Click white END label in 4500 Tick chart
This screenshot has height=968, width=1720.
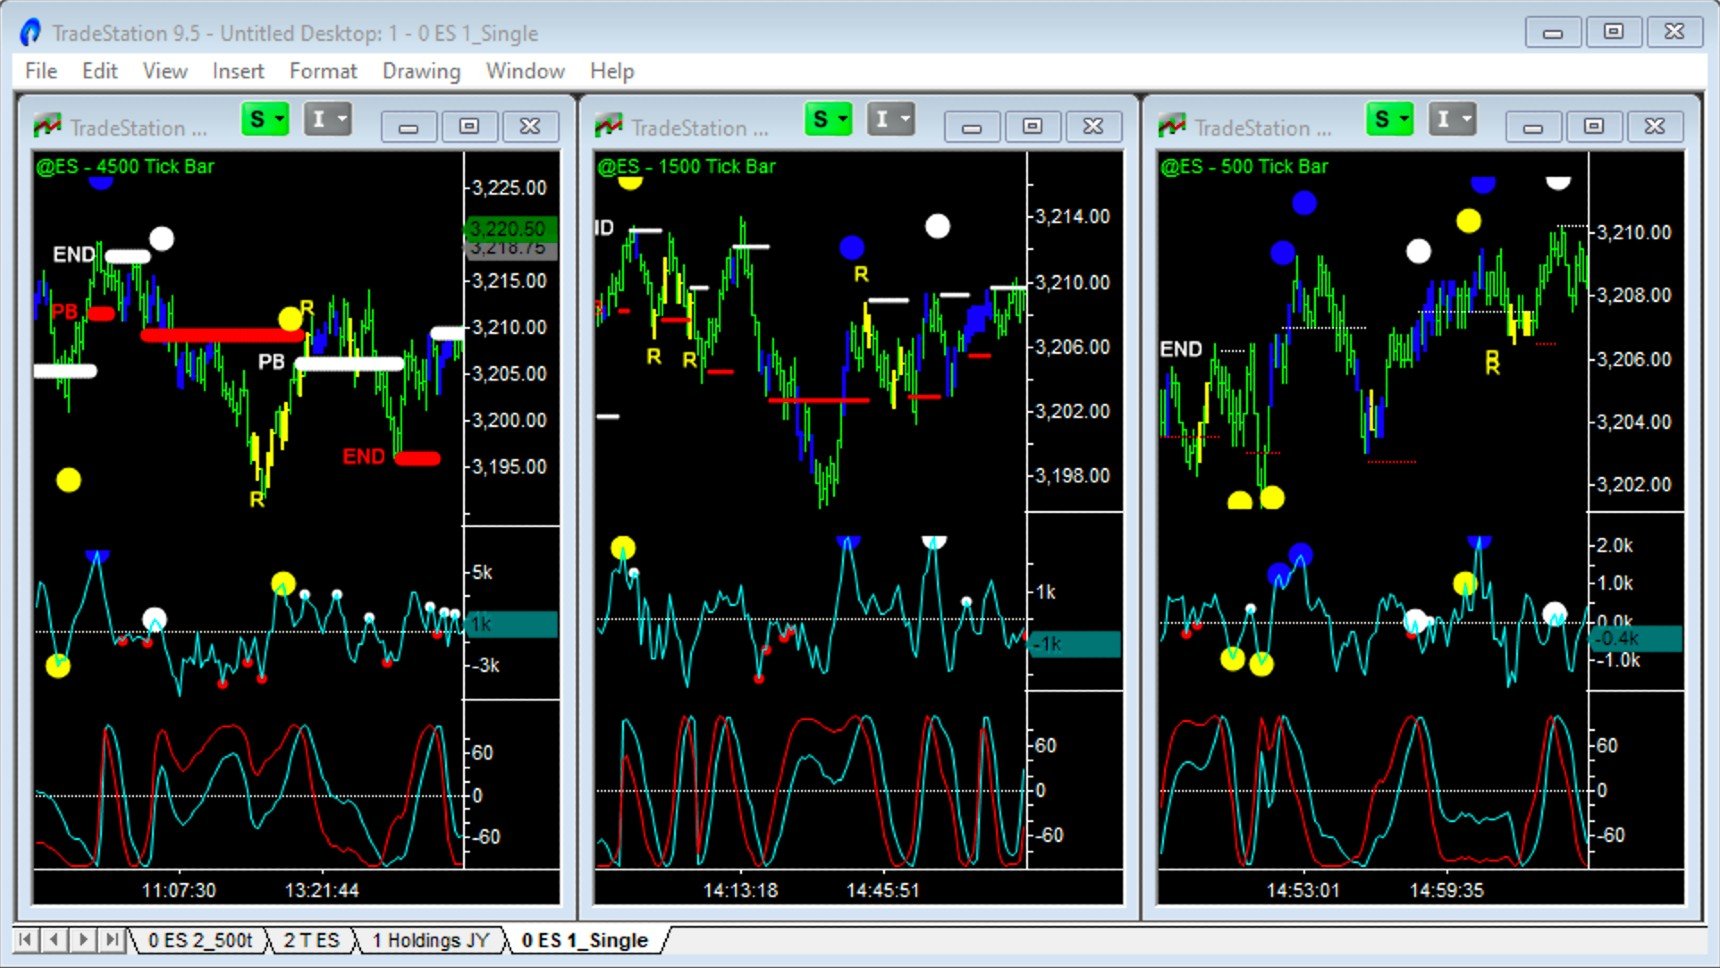click(x=74, y=255)
